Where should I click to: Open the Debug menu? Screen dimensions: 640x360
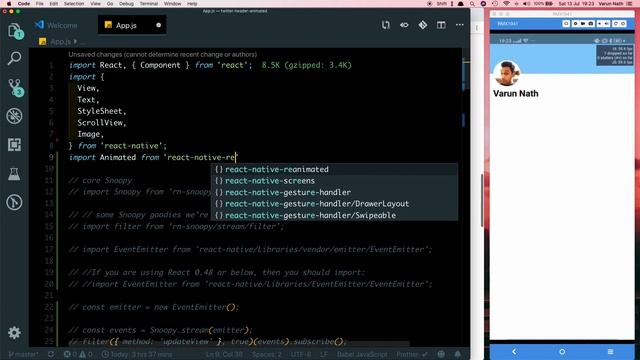[126, 3]
